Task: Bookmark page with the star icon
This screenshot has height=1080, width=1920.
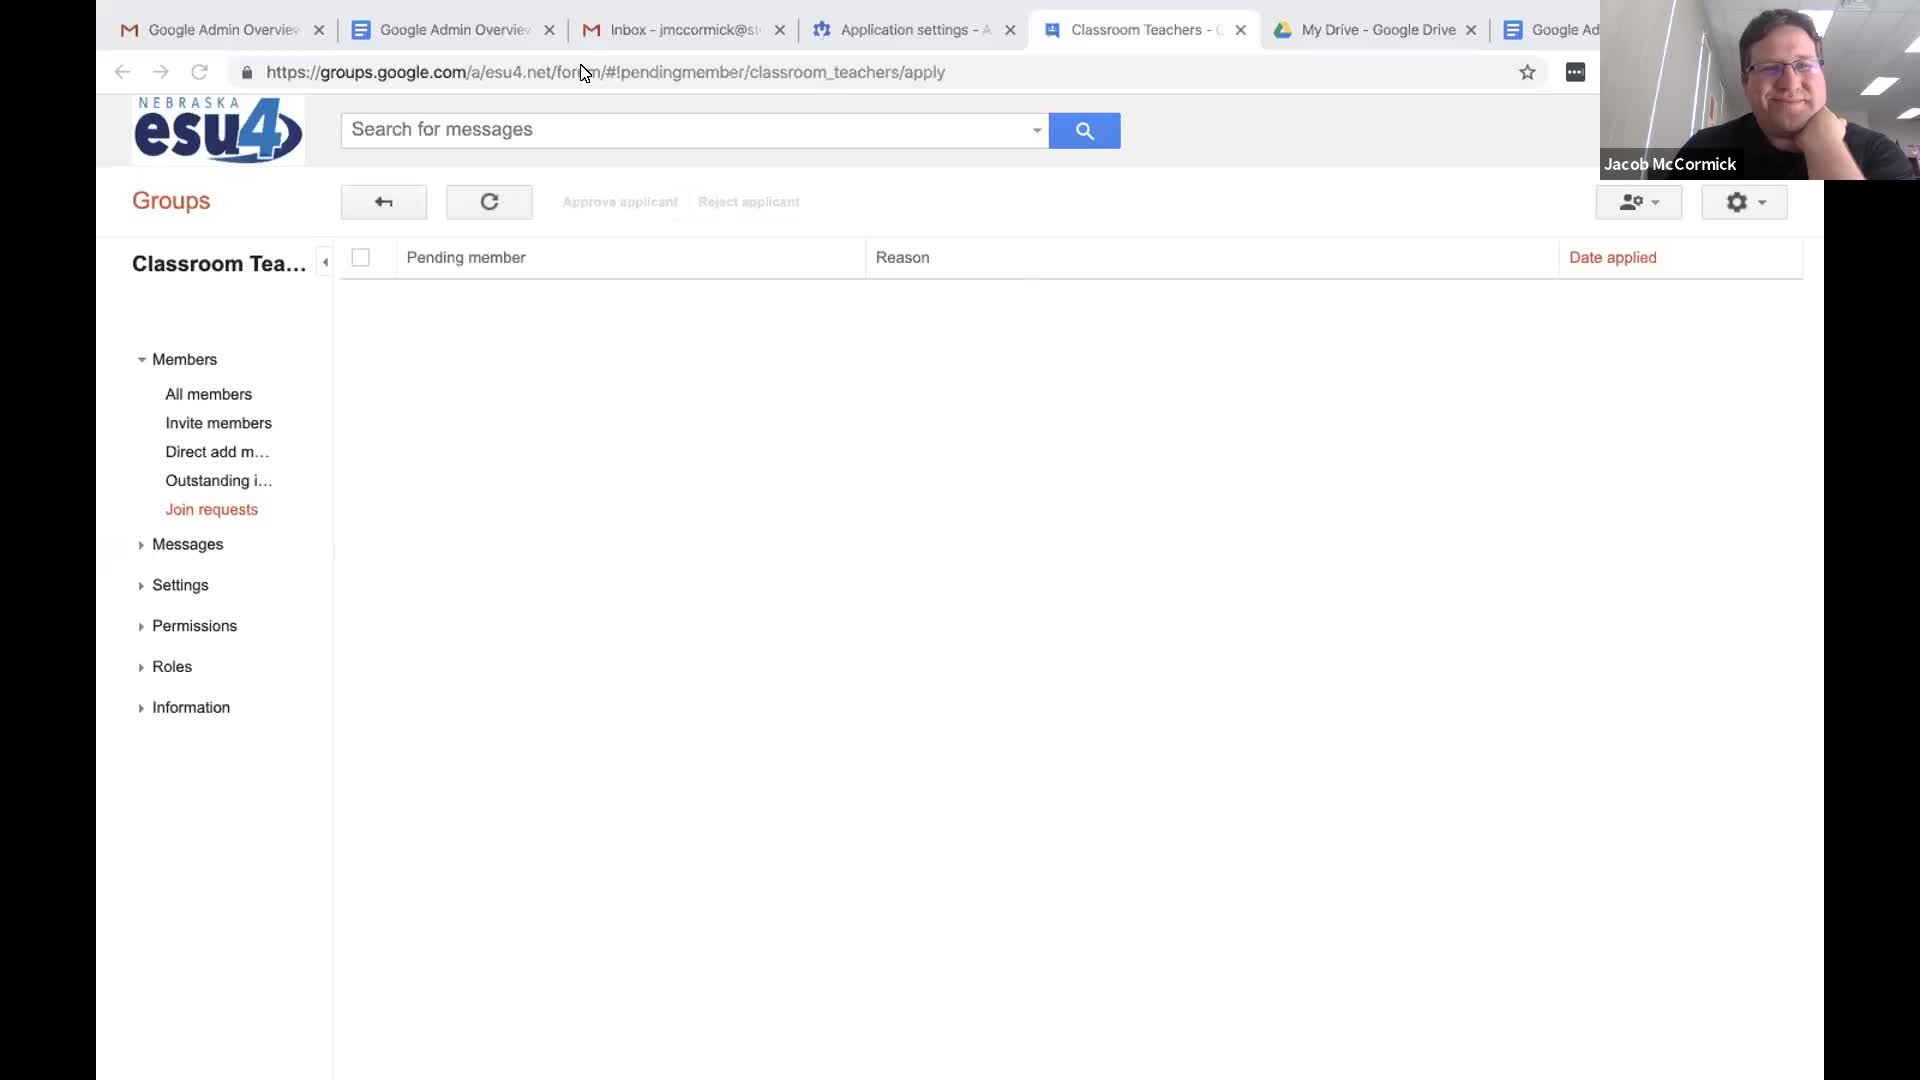Action: click(1527, 72)
